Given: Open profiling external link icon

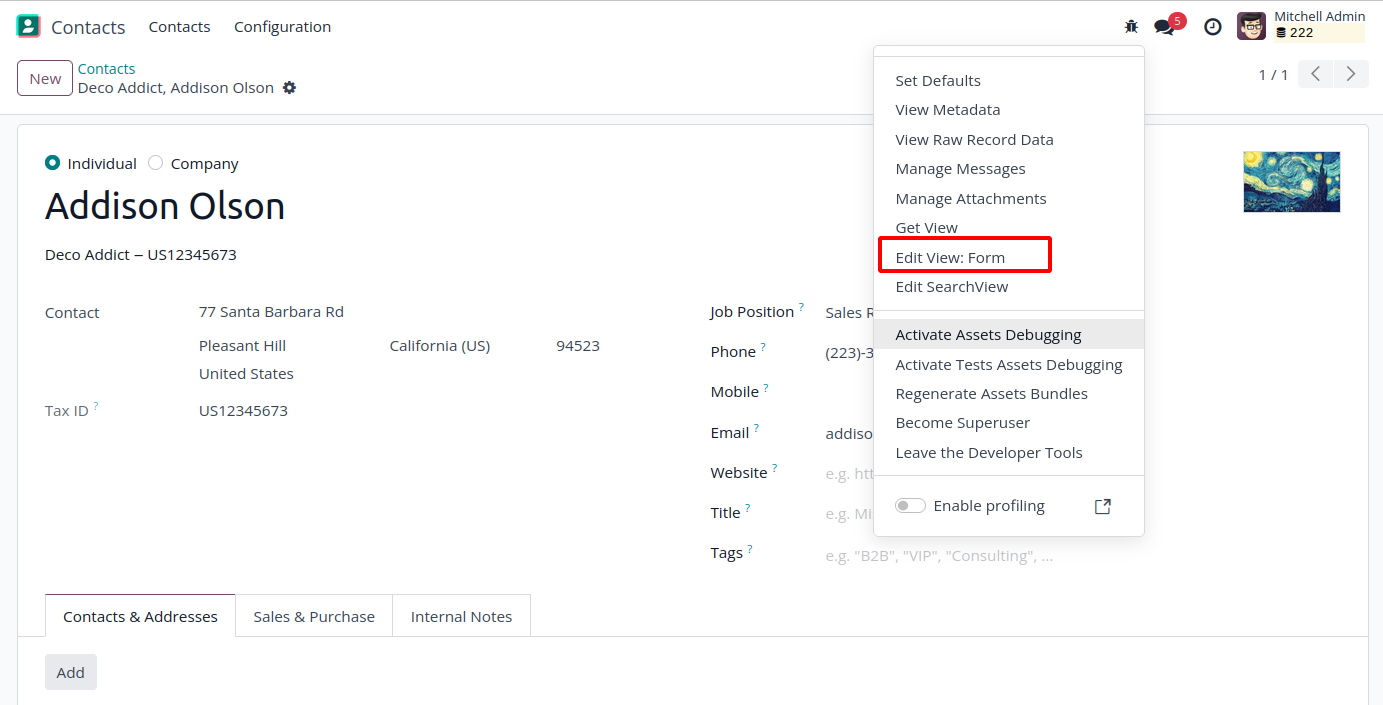Looking at the screenshot, I should click(1102, 506).
